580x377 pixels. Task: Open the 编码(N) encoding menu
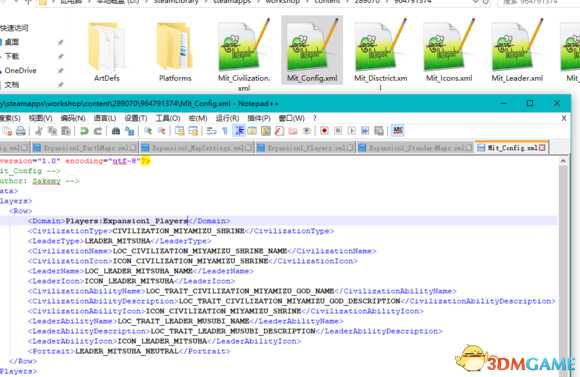[x=73, y=118]
